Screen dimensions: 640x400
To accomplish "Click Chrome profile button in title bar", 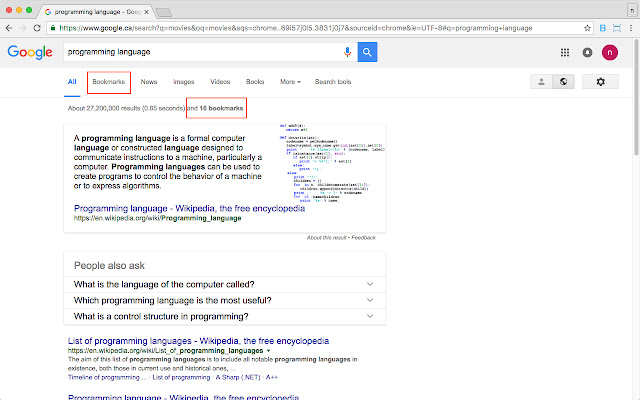I will 632,11.
